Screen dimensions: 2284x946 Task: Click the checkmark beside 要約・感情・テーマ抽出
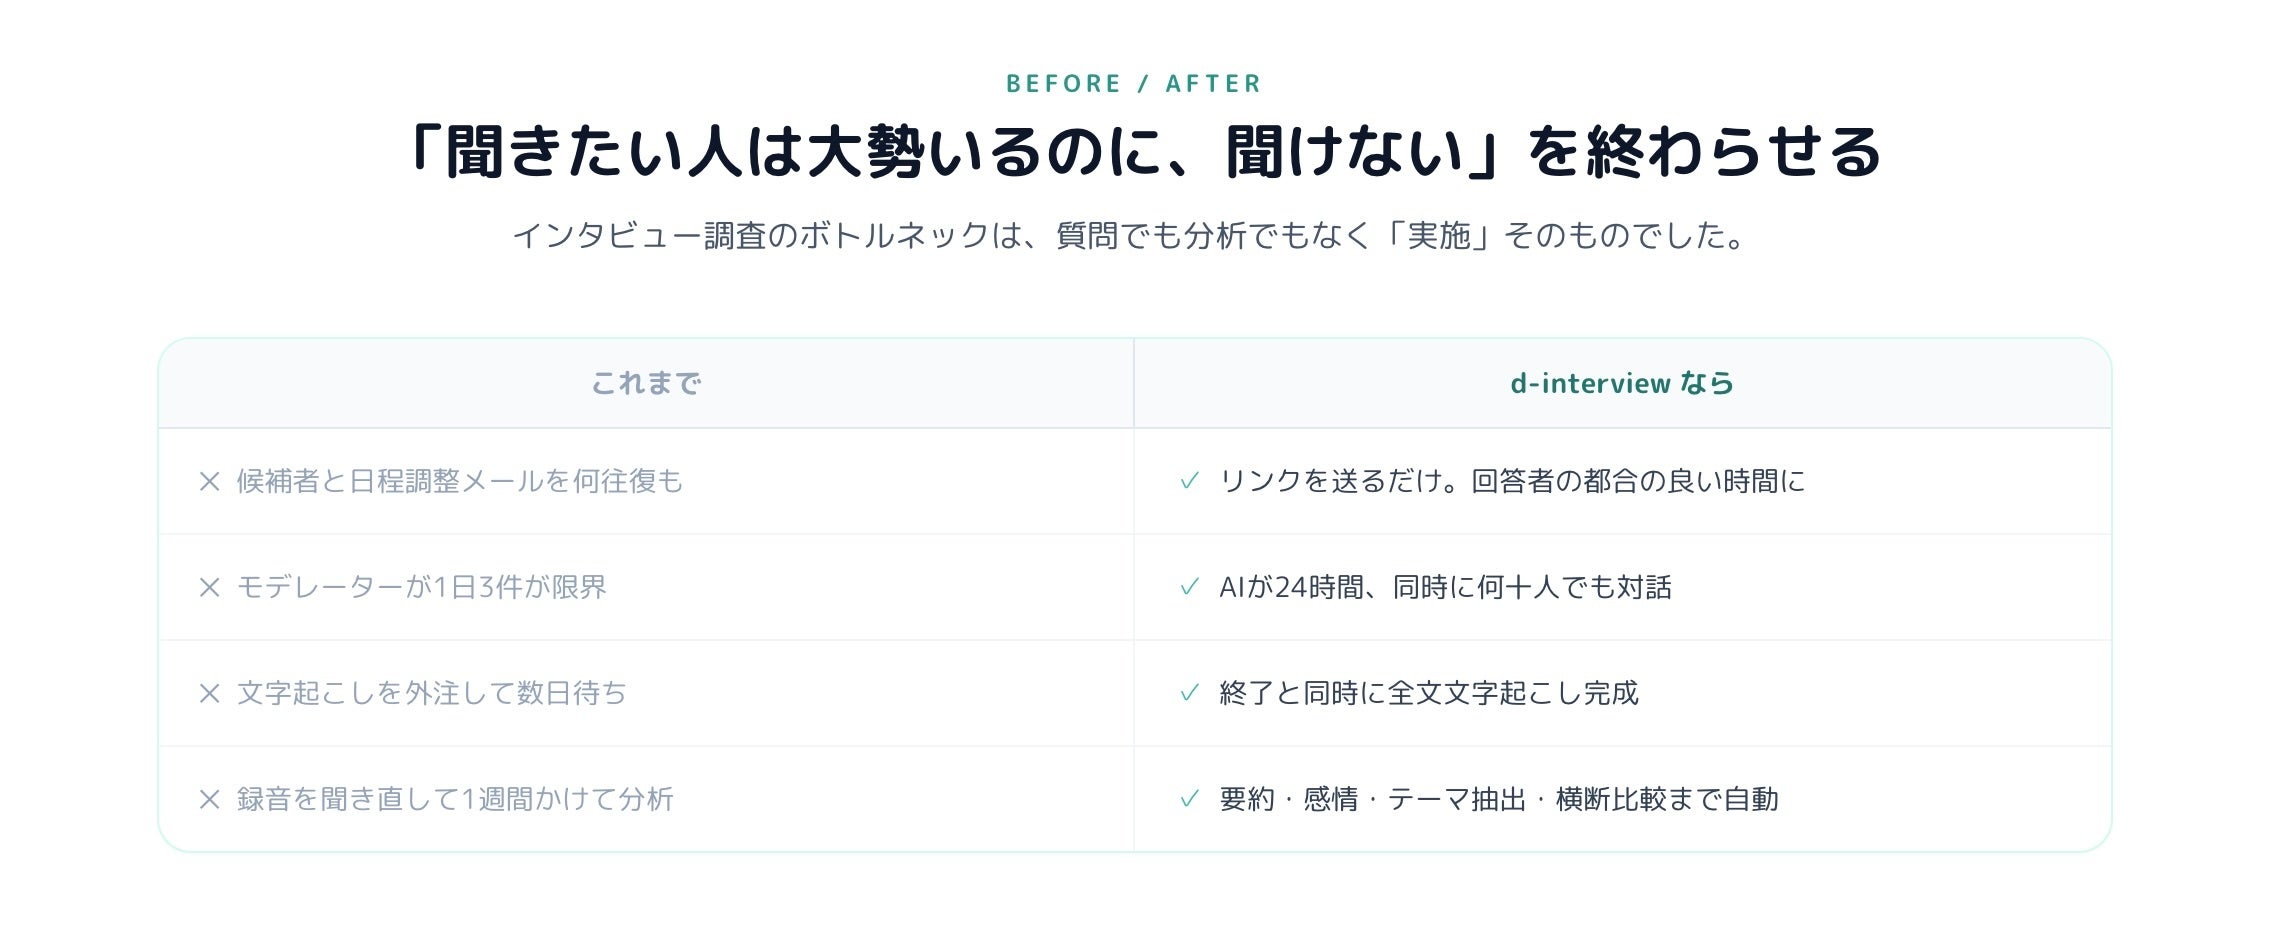(1189, 799)
